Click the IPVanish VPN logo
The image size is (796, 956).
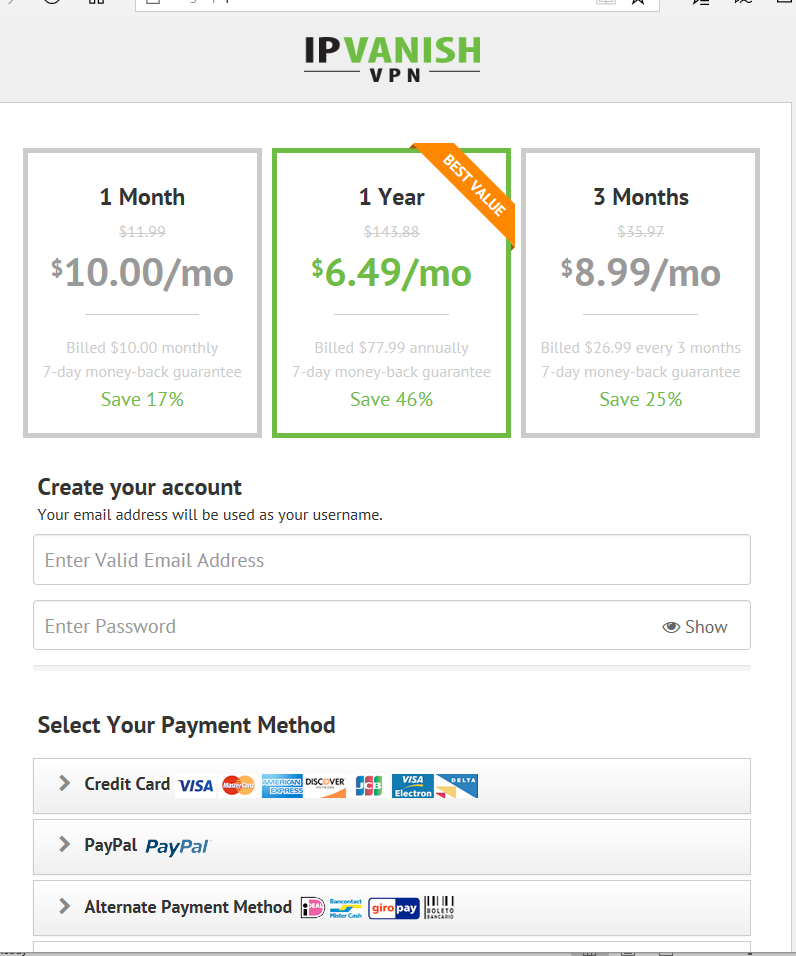point(393,59)
